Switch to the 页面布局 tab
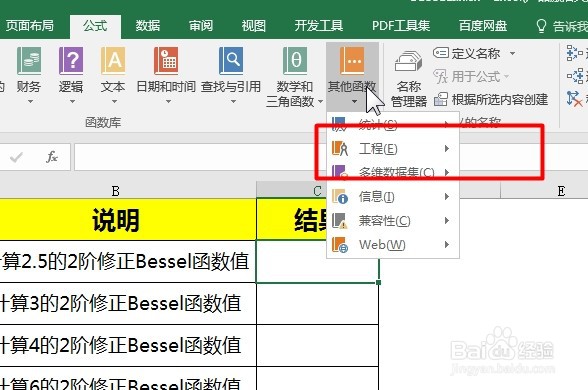Screen dimensions: 588x390 click(x=30, y=26)
